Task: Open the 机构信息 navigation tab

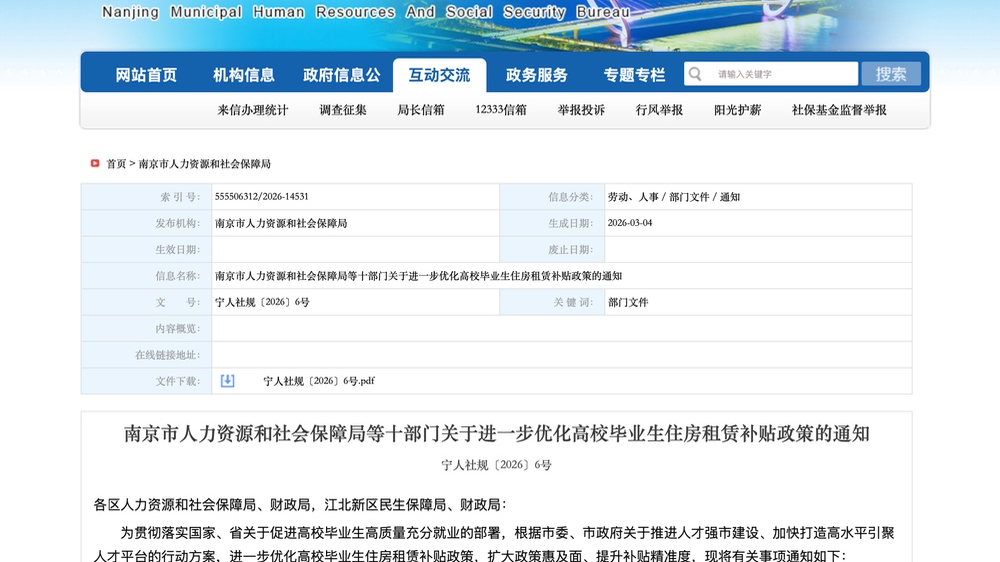Action: tap(243, 75)
